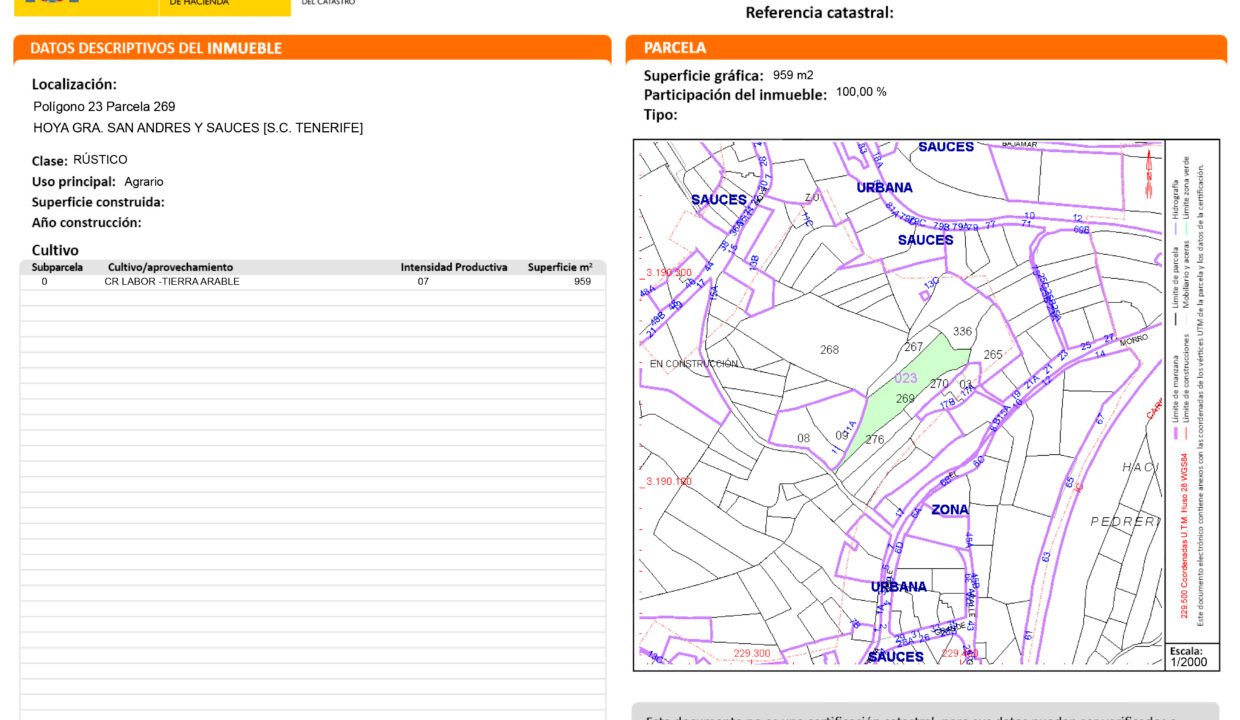
Task: Click the 'Cultivo' section heading
Action: click(55, 250)
